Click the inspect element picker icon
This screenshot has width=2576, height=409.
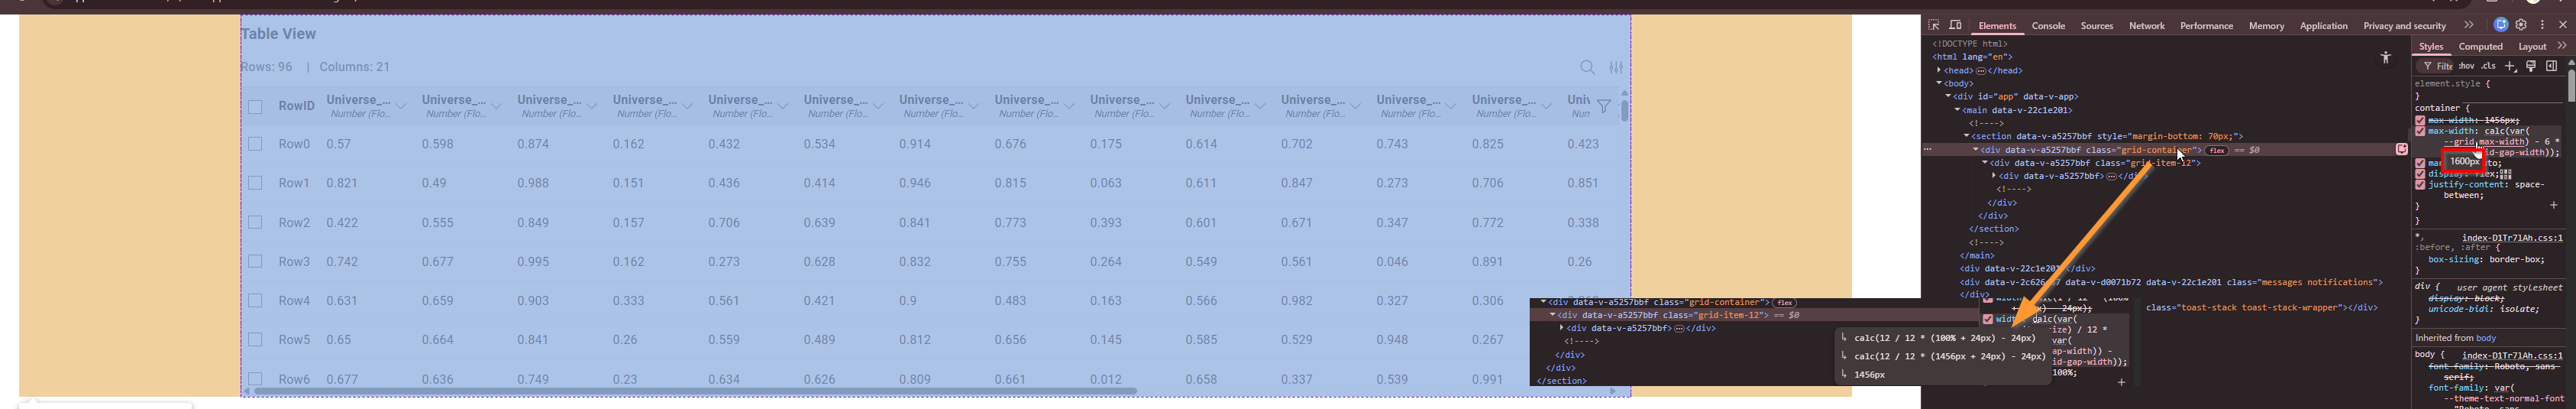tap(1934, 25)
